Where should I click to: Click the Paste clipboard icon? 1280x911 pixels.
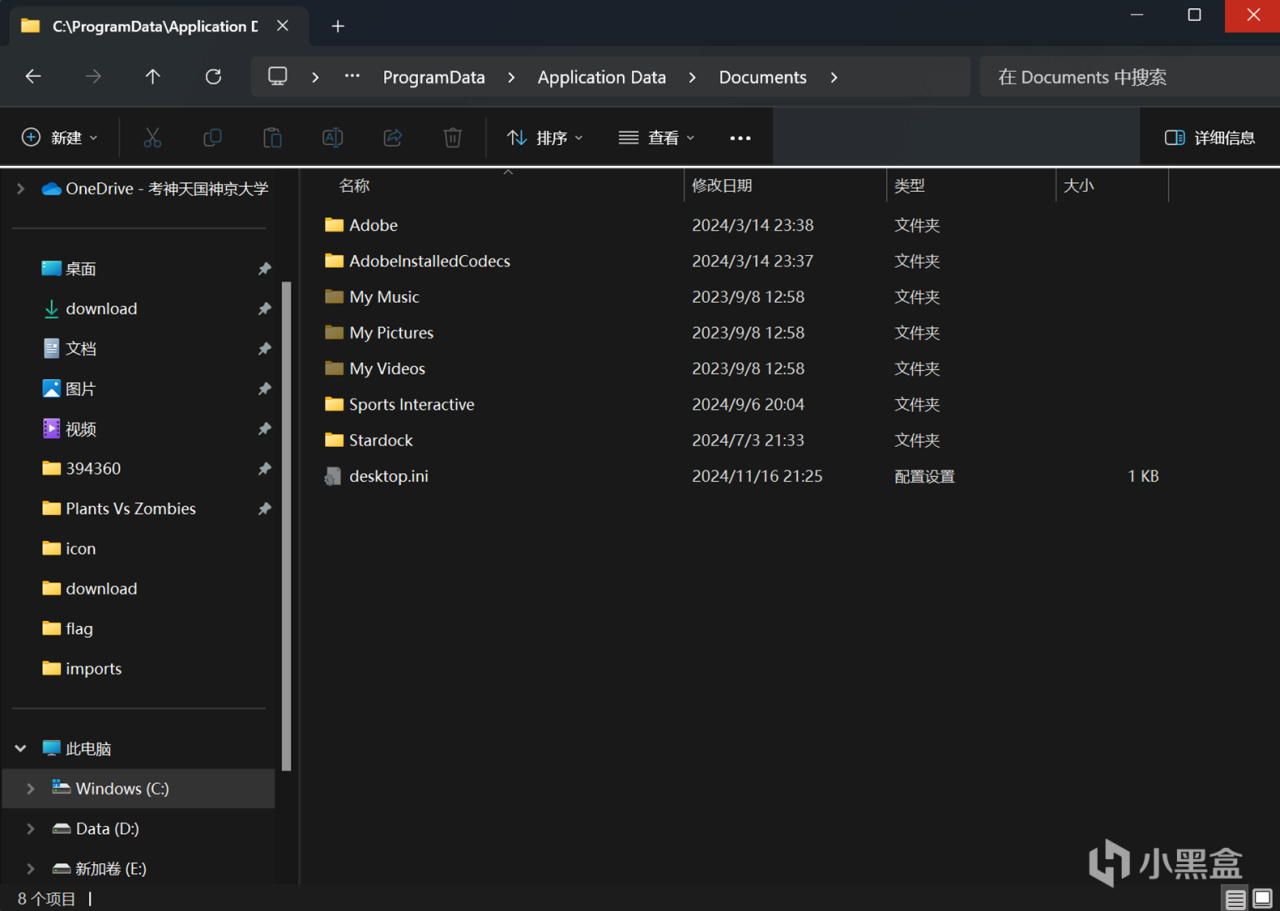pyautogui.click(x=272, y=138)
